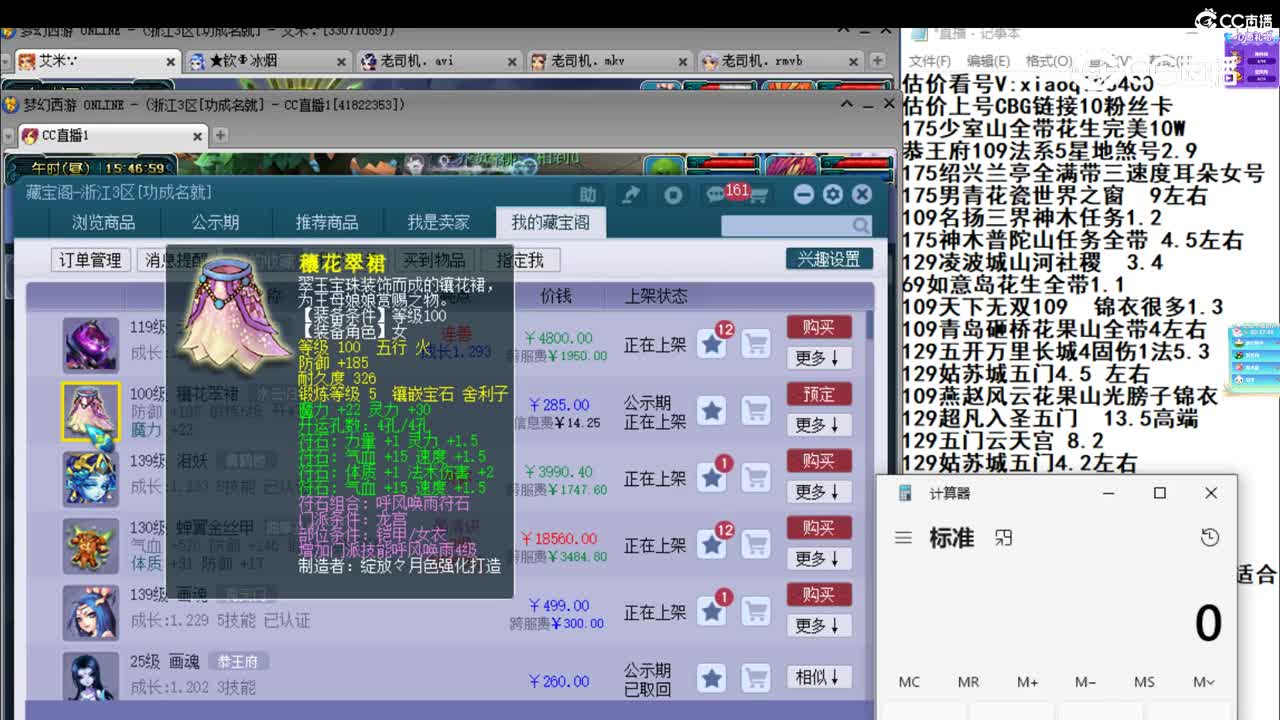Click 购买 for the ¥18560.00 item

[x=819, y=528]
